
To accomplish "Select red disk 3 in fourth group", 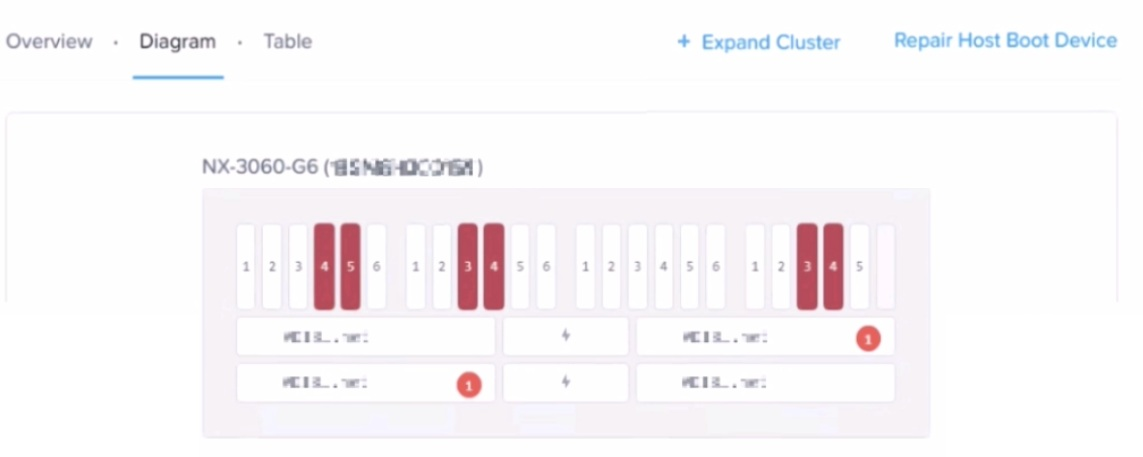I will 807,266.
